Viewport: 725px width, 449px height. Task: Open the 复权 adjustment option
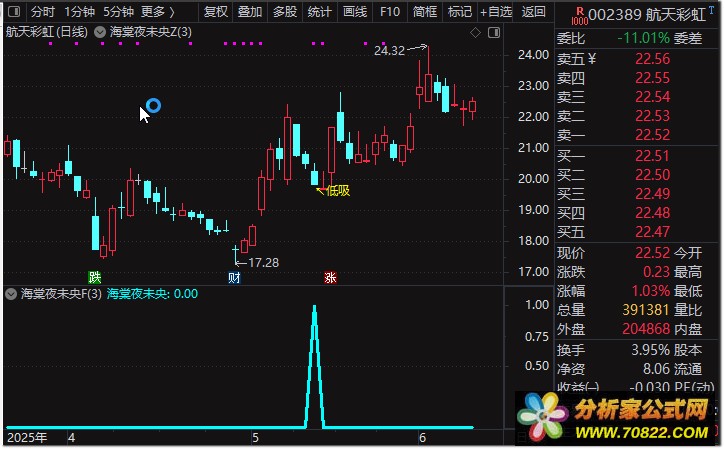[x=216, y=12]
